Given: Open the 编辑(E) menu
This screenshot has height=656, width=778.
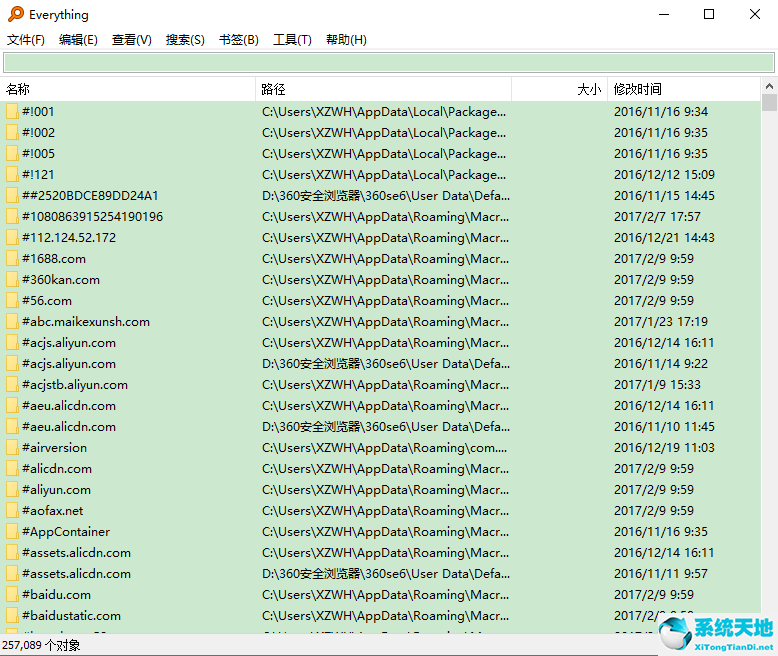Looking at the screenshot, I should tap(78, 40).
